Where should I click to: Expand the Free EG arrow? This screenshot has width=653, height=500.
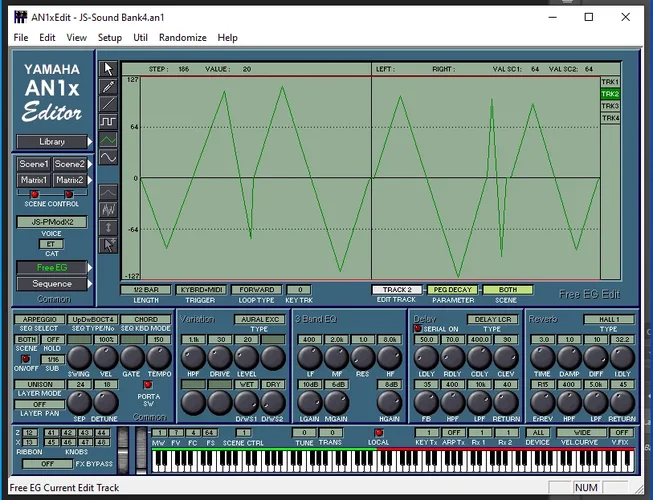[90, 268]
